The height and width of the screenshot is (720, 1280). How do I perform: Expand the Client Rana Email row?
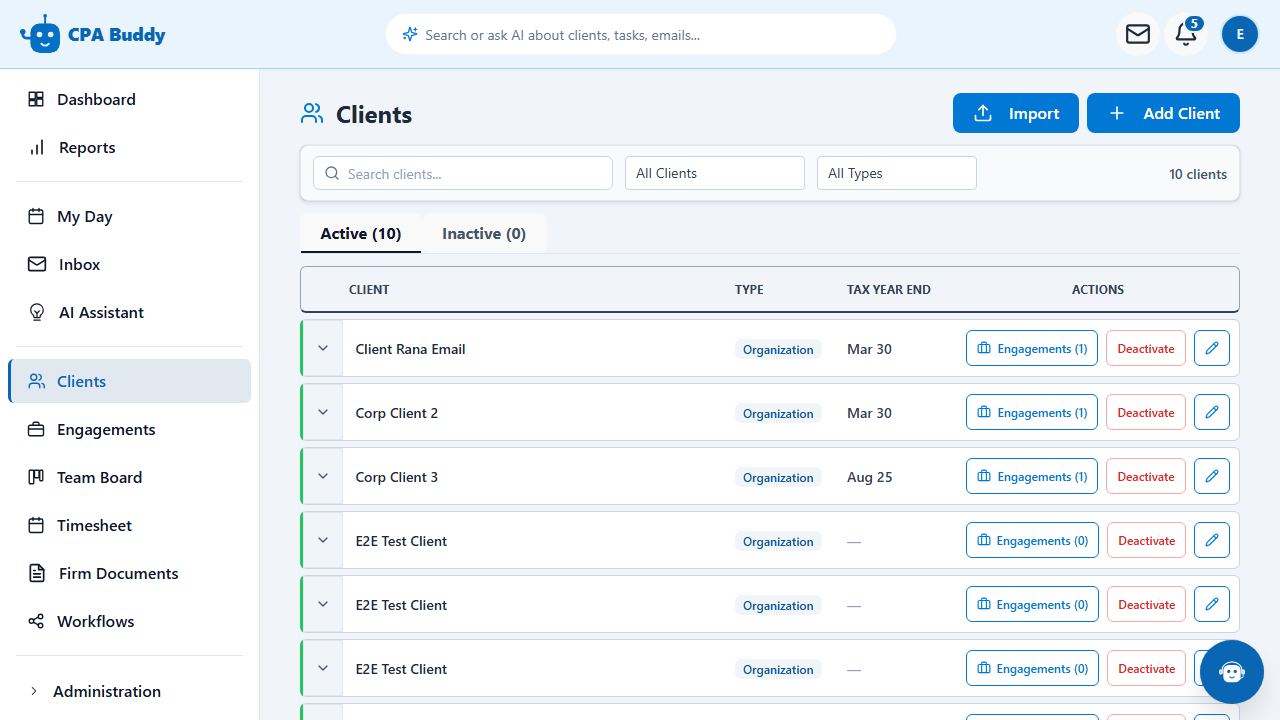(x=323, y=348)
